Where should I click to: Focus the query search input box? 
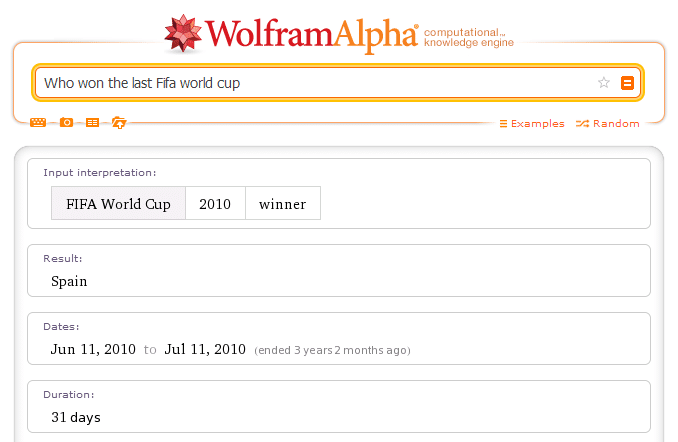coord(310,83)
